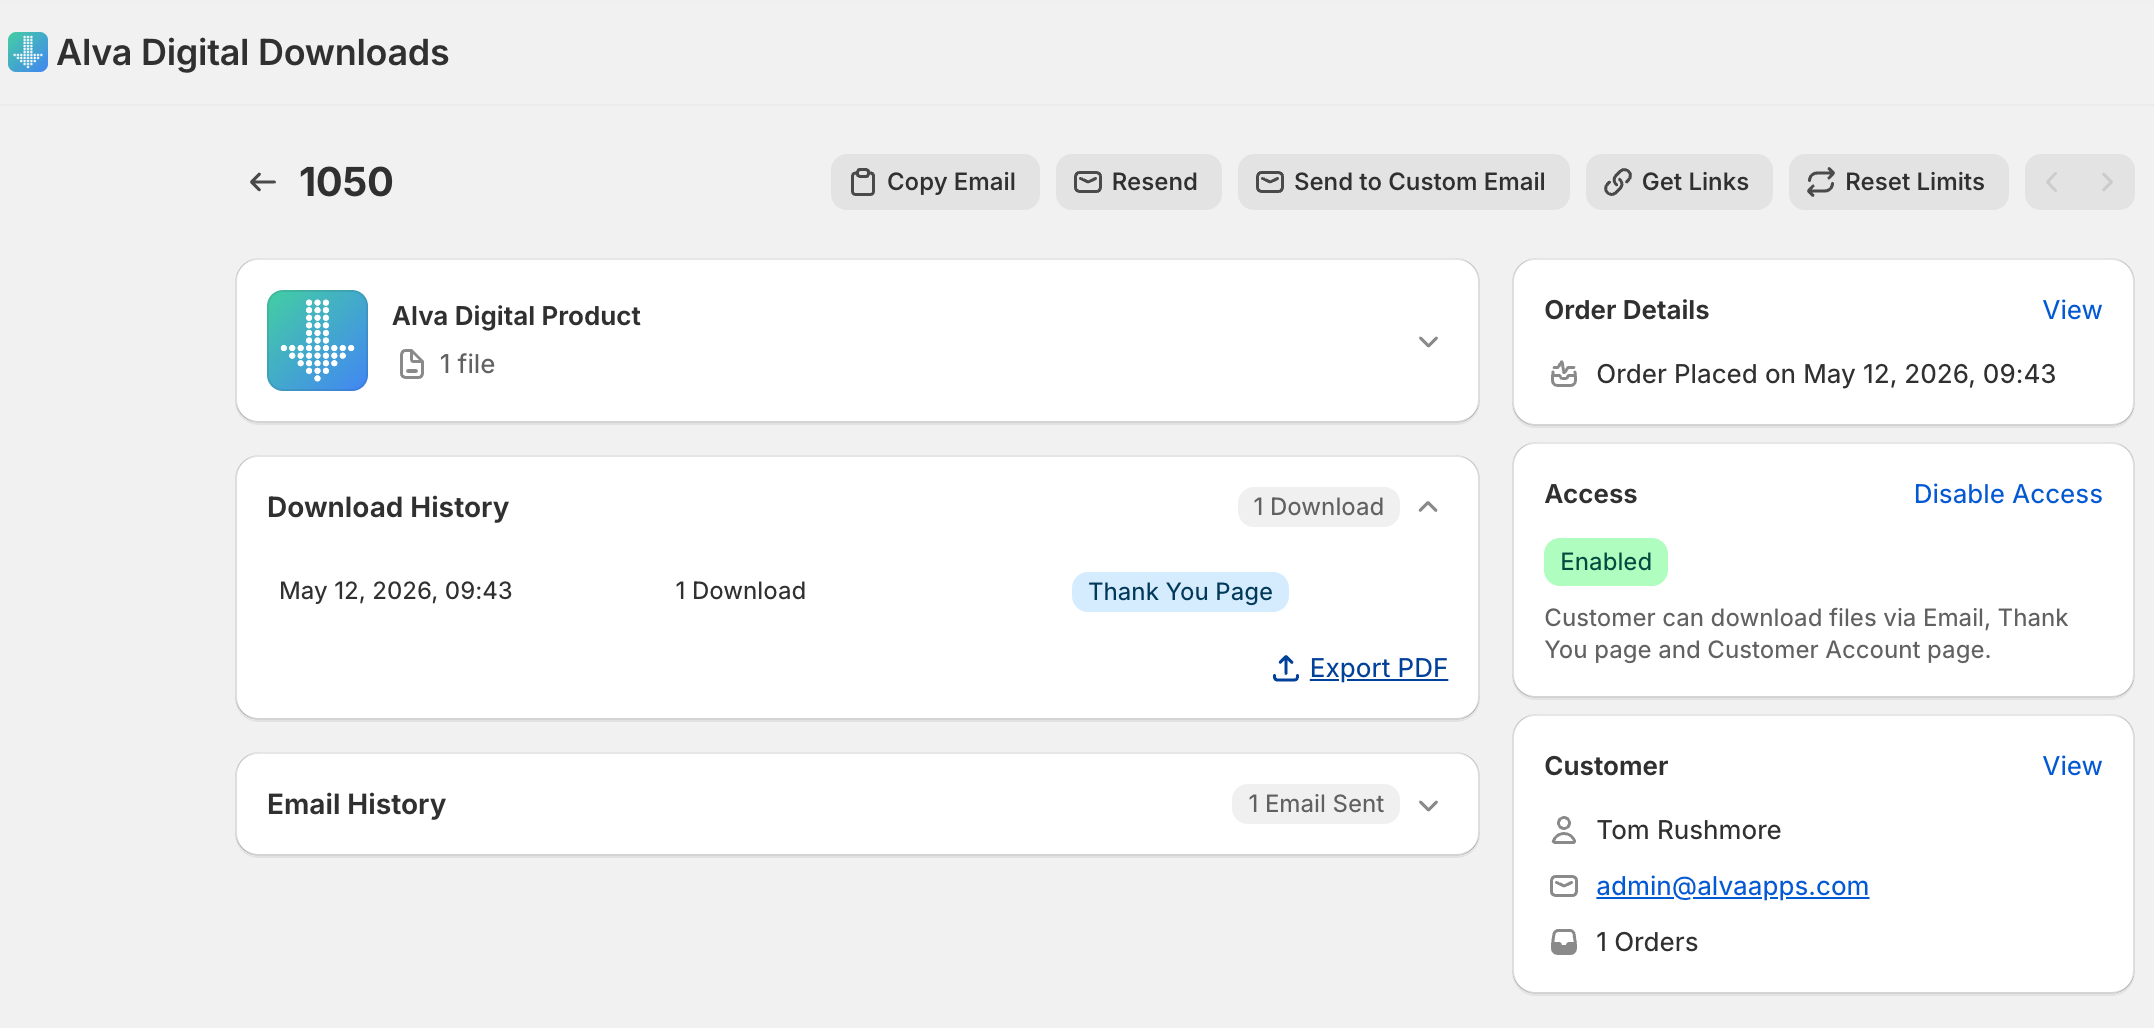The height and width of the screenshot is (1028, 2154).
Task: Open admin@alvaapps.com email link
Action: pyautogui.click(x=1732, y=886)
